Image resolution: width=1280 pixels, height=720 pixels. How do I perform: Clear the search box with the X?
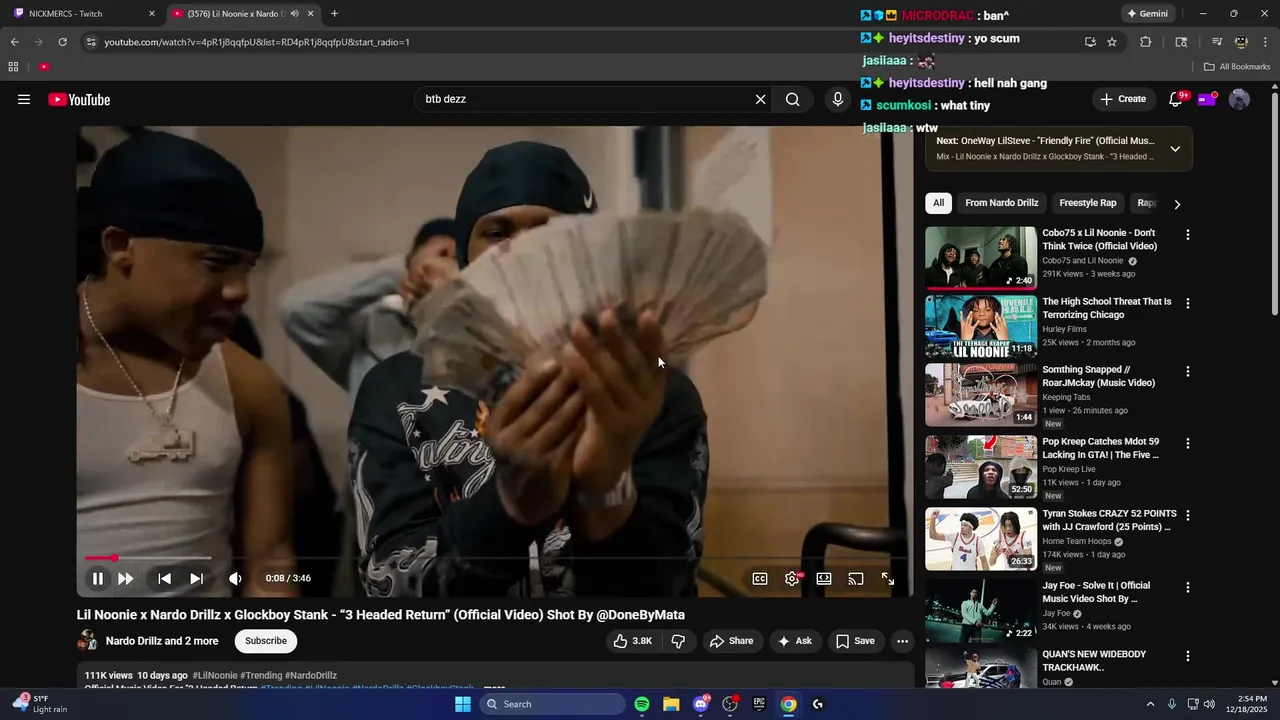[x=760, y=99]
